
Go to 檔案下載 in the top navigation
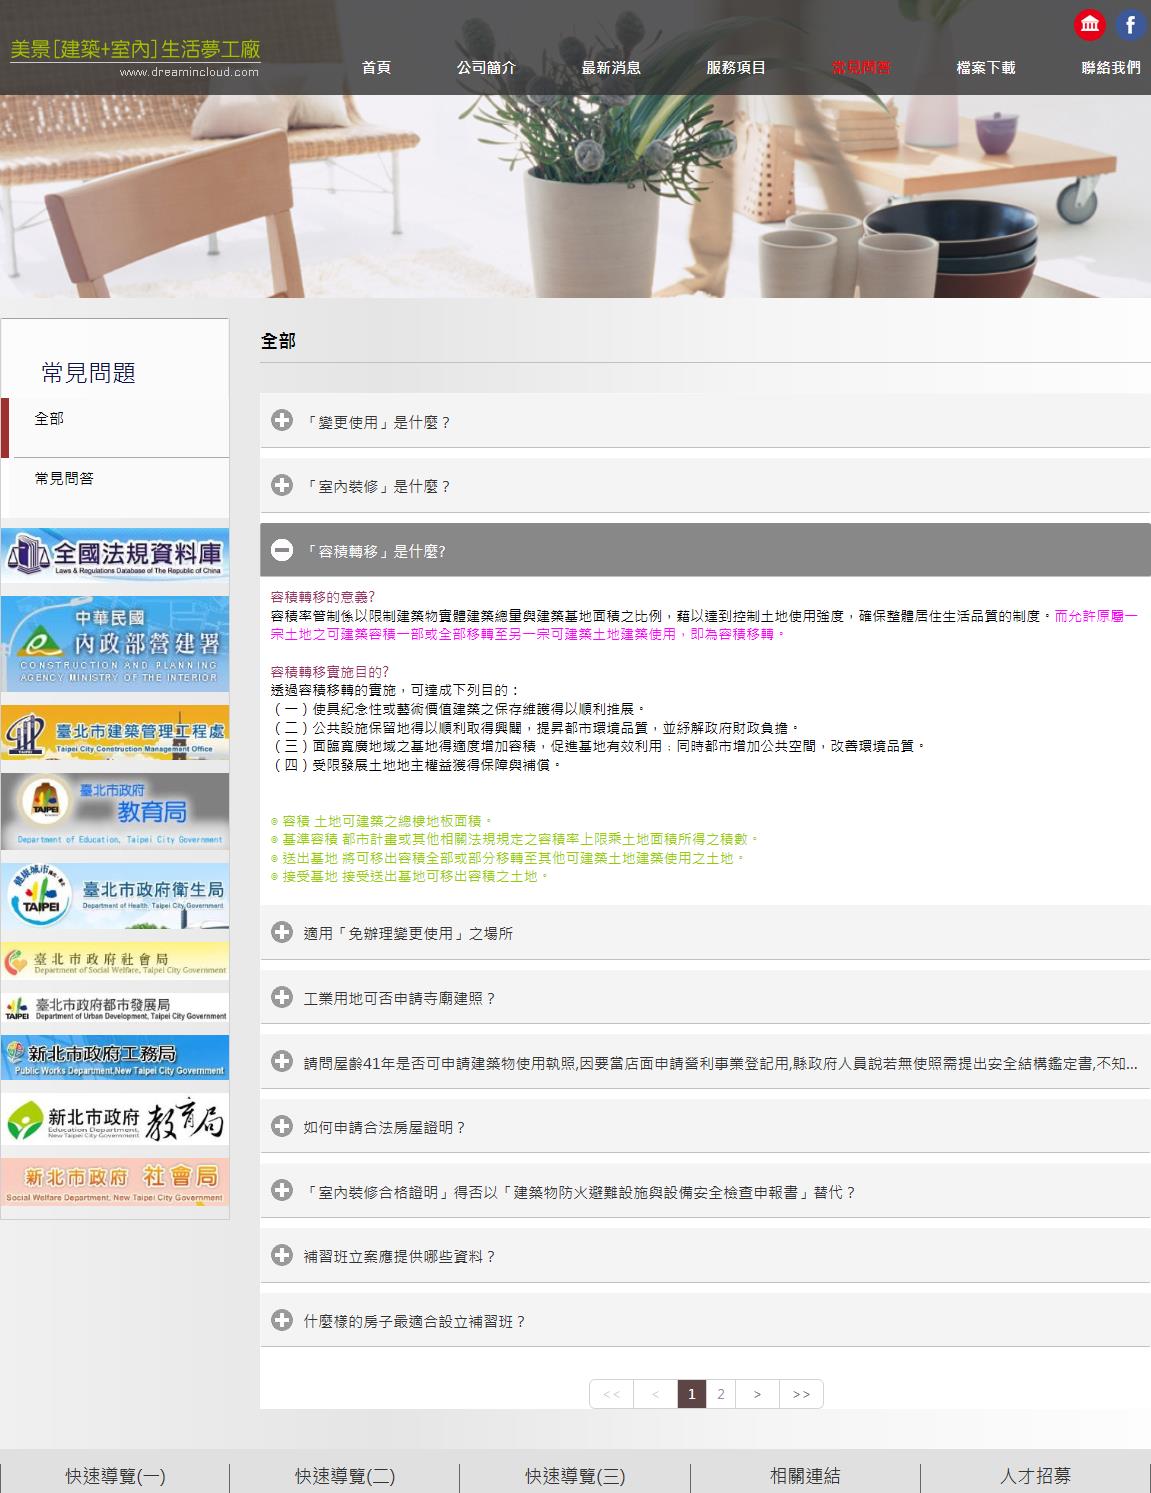(986, 68)
